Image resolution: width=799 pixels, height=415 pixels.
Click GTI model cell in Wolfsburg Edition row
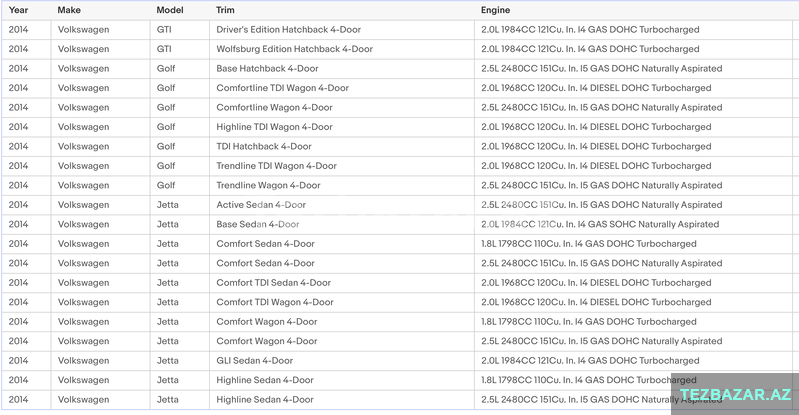tap(164, 49)
